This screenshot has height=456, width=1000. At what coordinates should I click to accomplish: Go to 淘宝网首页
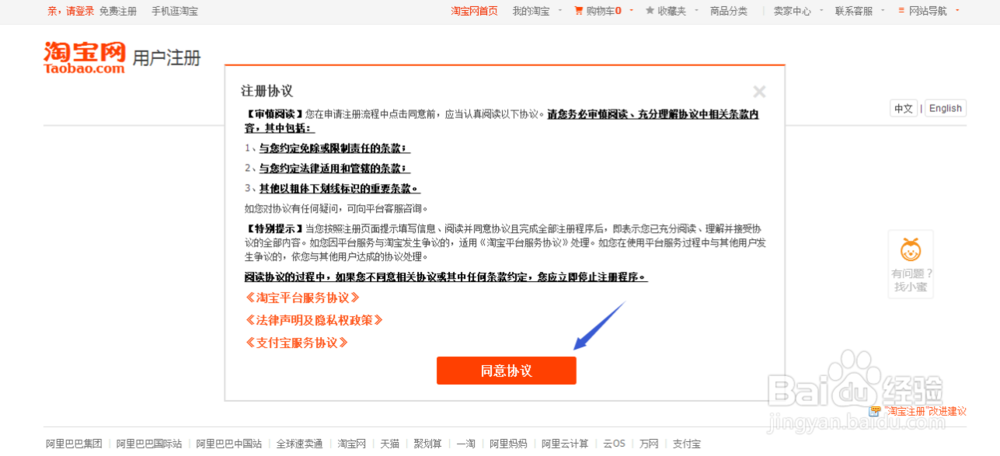click(474, 11)
